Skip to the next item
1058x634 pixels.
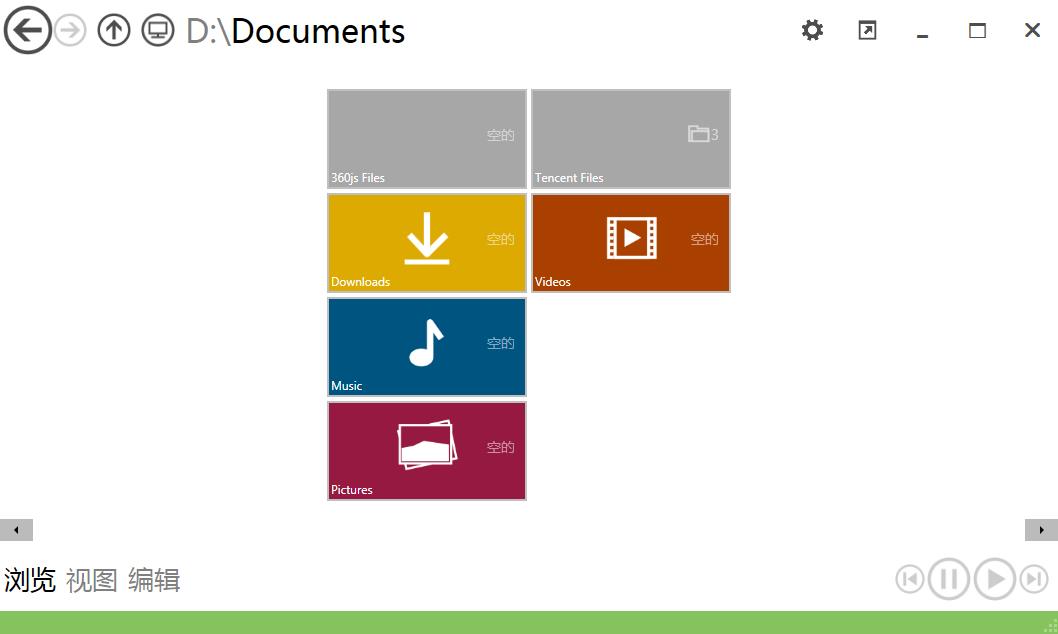[1034, 579]
